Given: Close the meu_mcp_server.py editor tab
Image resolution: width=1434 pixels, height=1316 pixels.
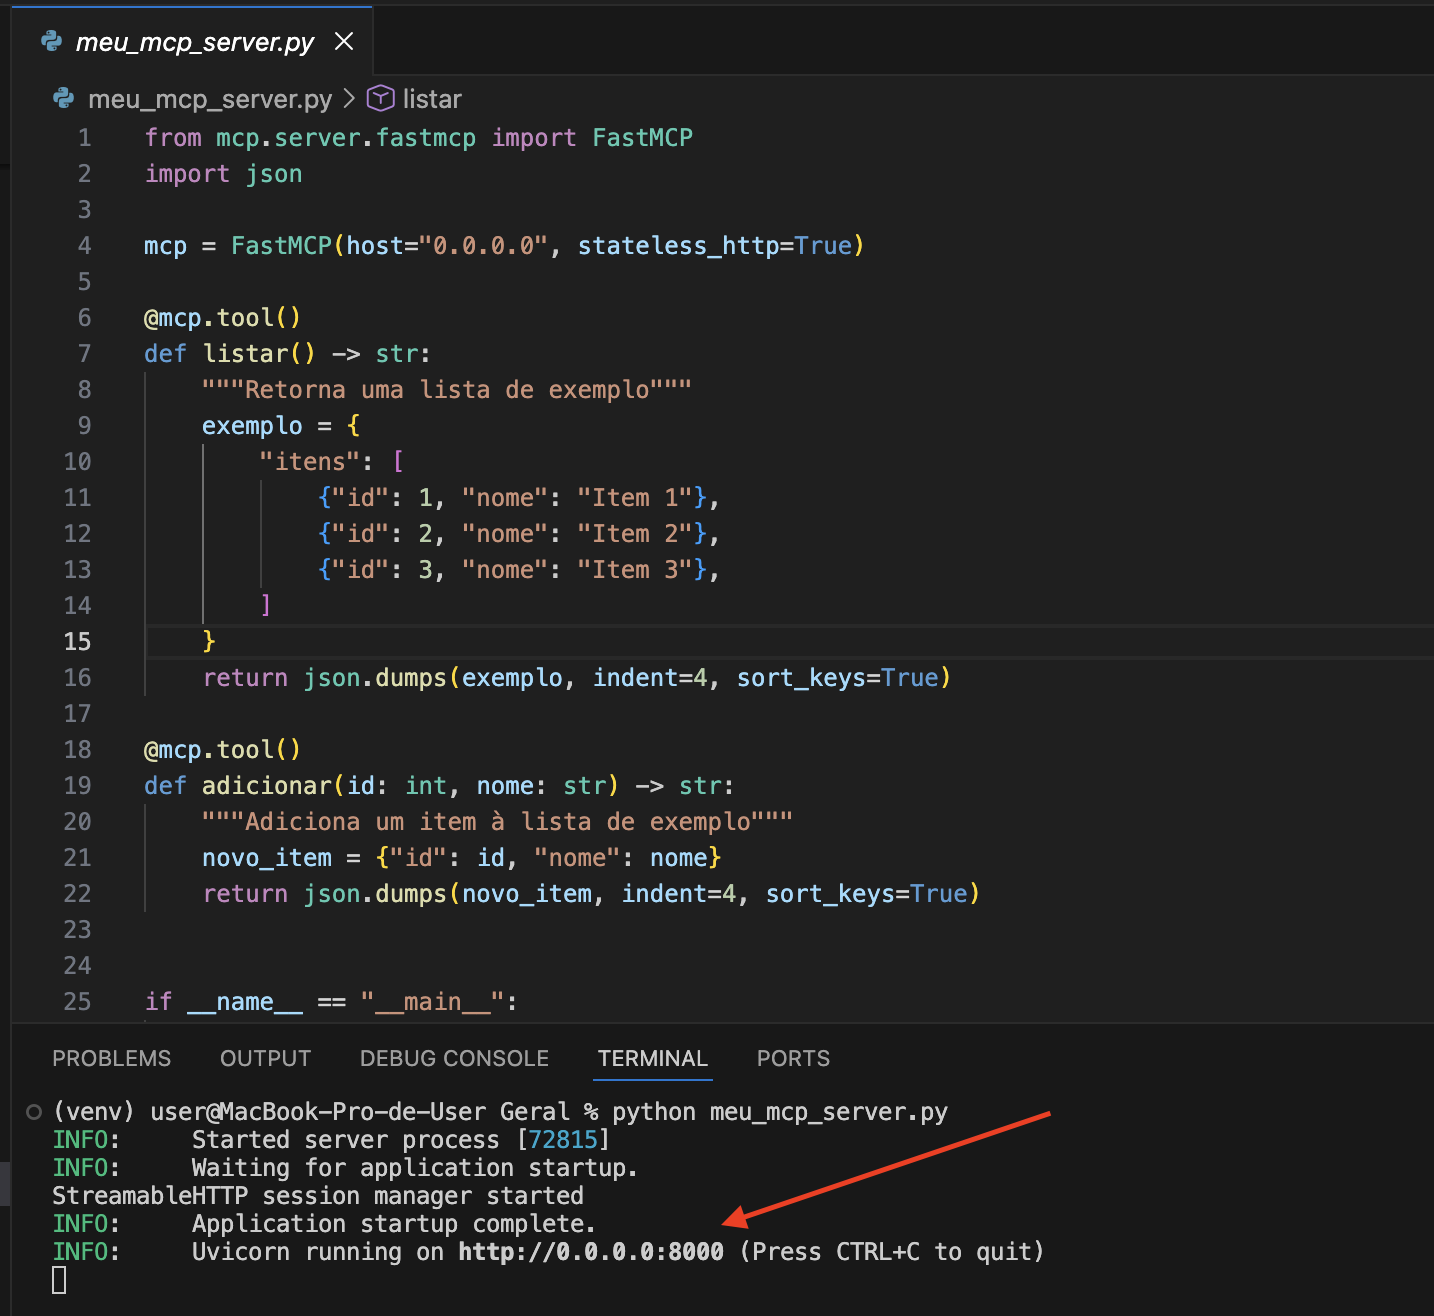Looking at the screenshot, I should click(344, 41).
